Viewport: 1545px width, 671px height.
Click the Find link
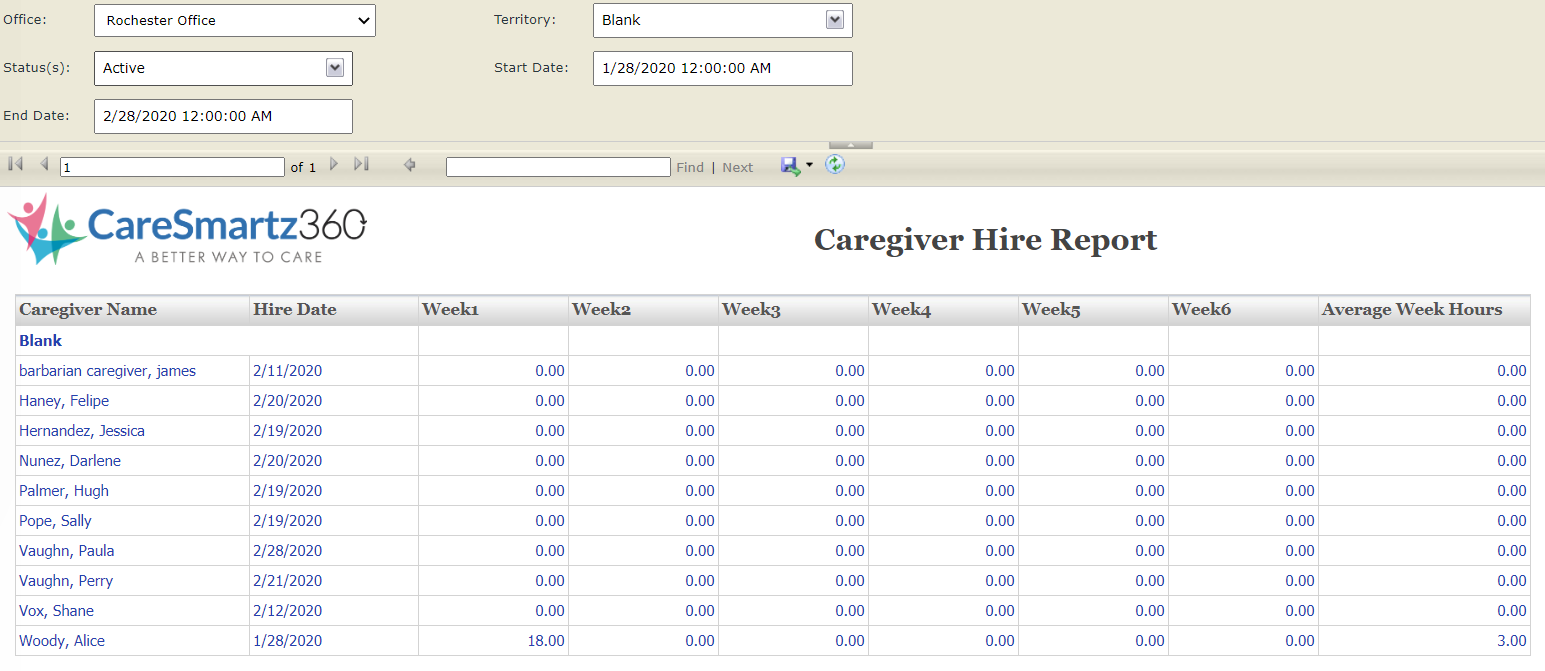[690, 167]
